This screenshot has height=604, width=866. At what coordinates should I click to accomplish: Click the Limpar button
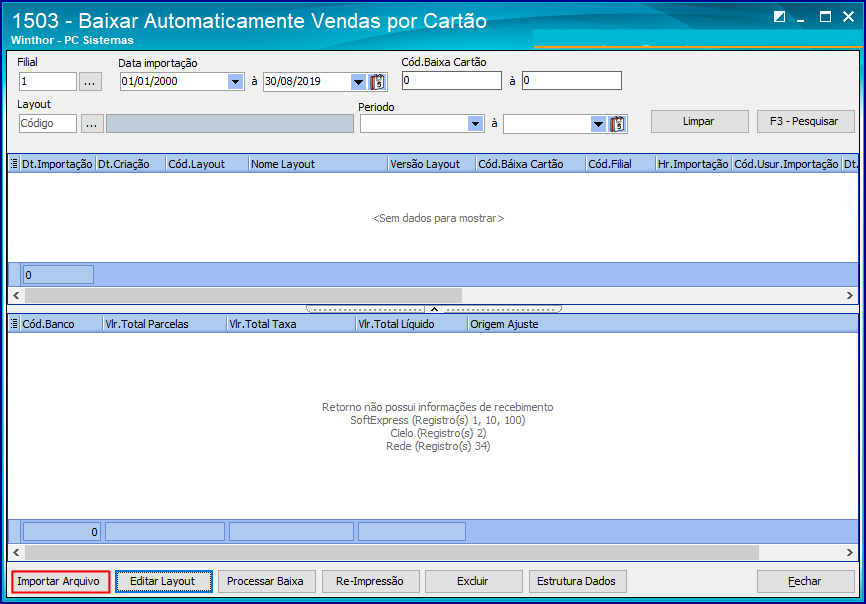[699, 121]
